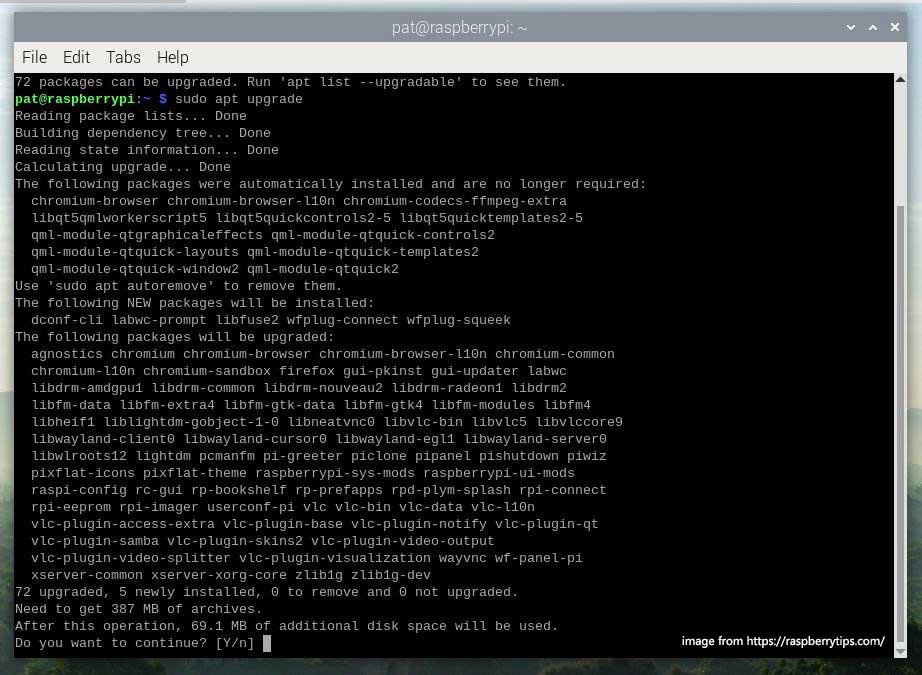Click the 'raspi-config' package name

pyautogui.click(x=79, y=491)
